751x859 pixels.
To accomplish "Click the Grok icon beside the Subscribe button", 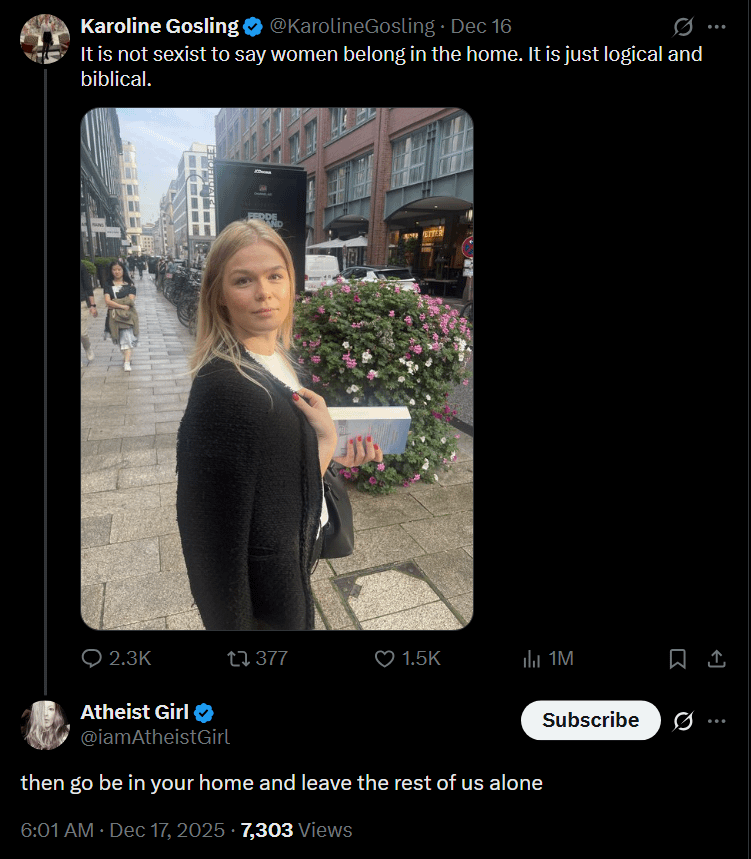I will click(x=684, y=721).
